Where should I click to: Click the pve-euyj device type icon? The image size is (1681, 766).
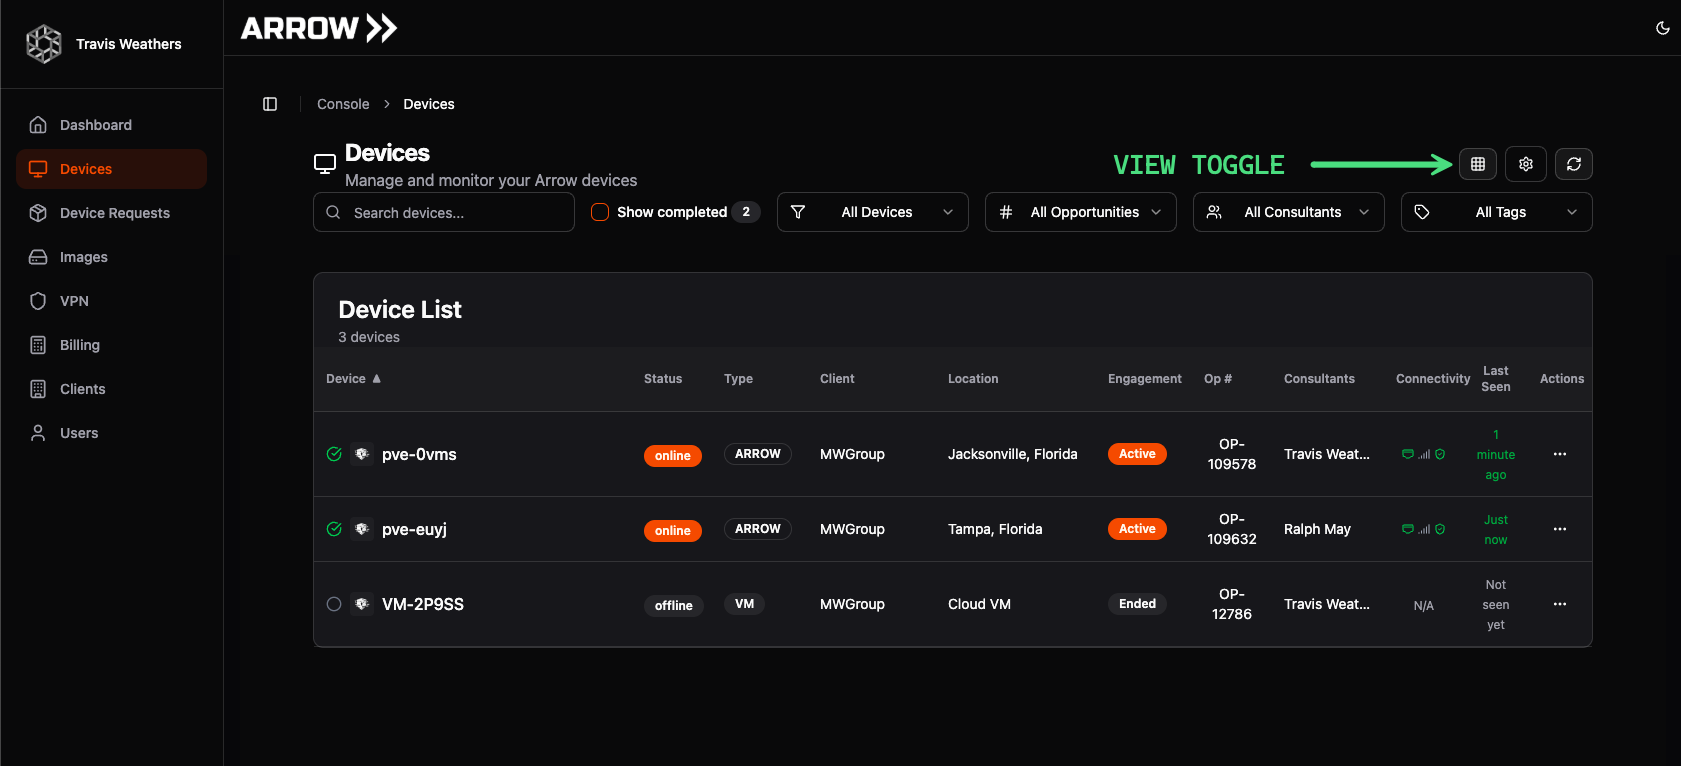click(362, 529)
